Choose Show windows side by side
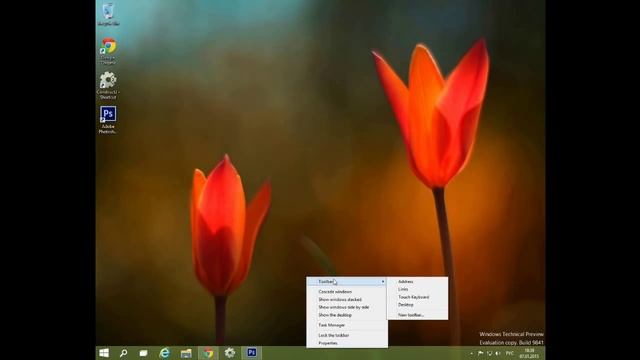 pos(346,307)
